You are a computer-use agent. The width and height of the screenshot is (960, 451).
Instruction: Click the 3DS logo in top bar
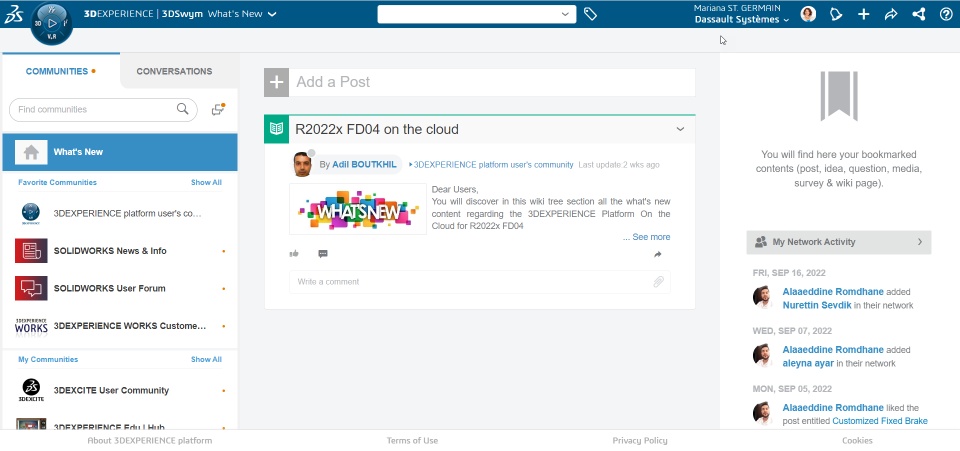13,15
